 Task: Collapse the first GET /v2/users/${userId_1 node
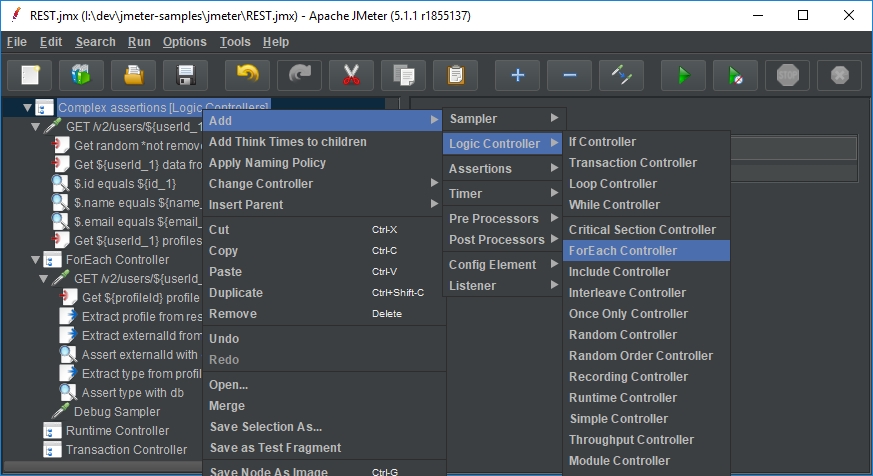(36, 126)
